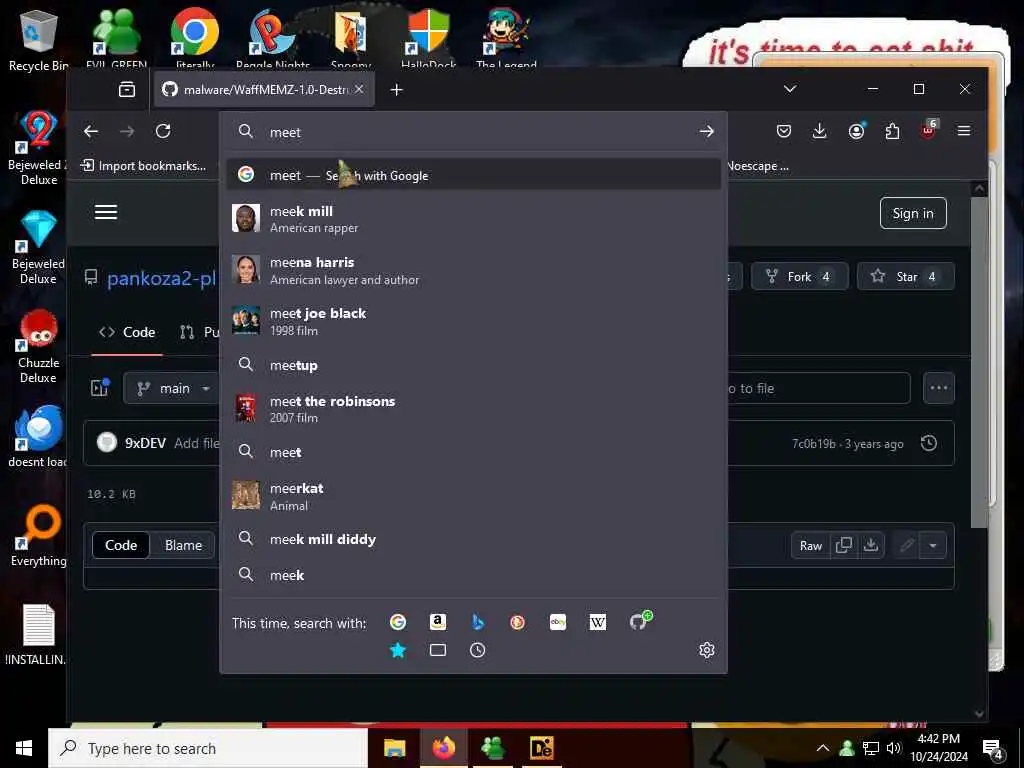The height and width of the screenshot is (768, 1024).
Task: Select the meek mill suggestion
Action: (x=473, y=219)
